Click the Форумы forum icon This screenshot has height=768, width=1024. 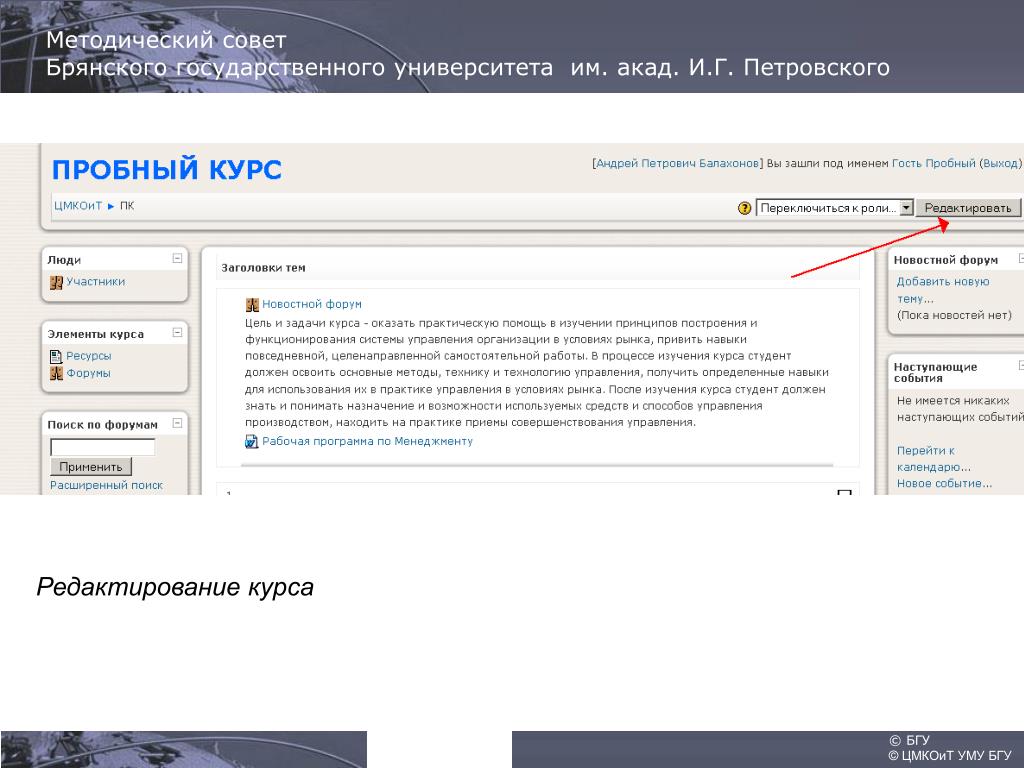[x=56, y=374]
